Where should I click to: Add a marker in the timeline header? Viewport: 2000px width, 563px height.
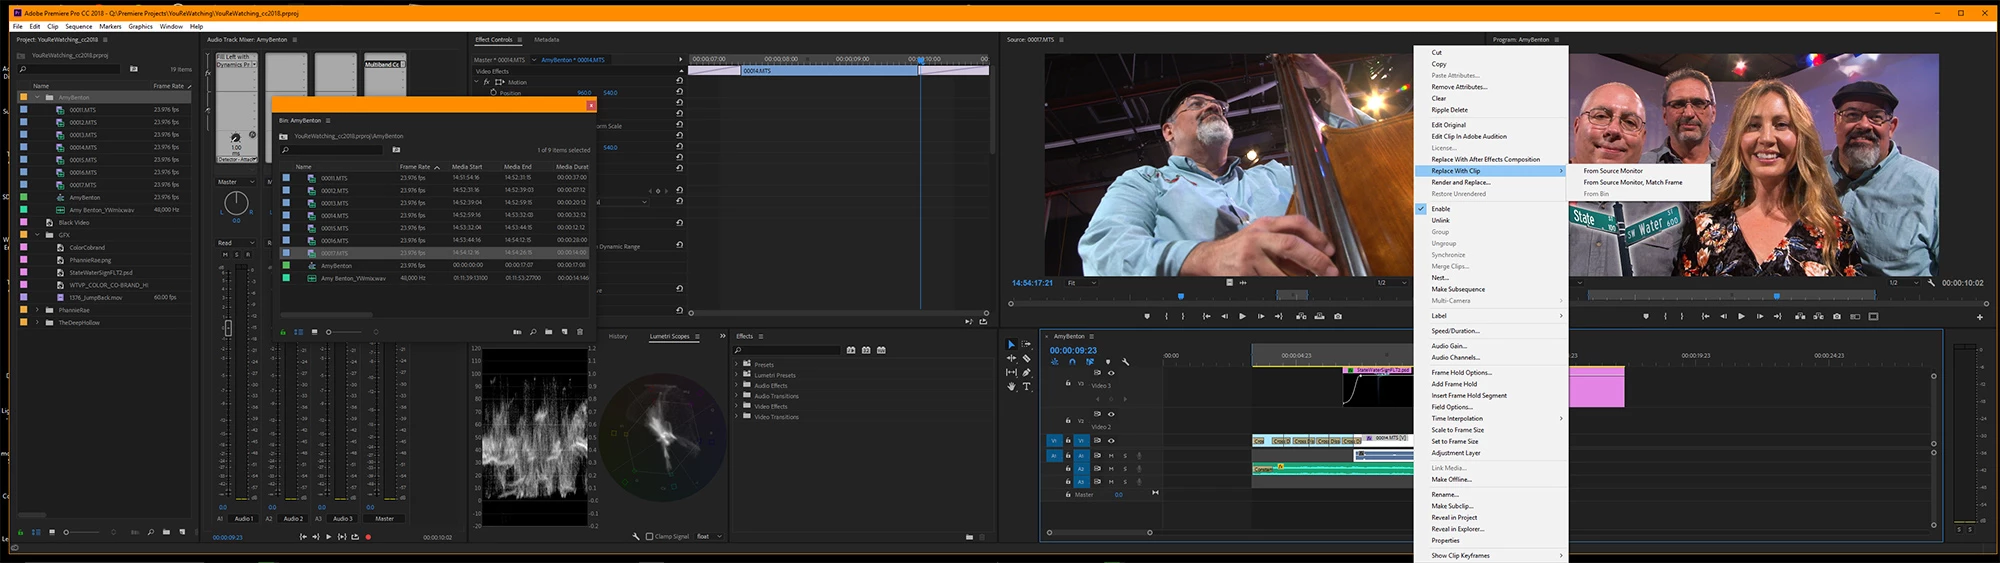point(1108,362)
